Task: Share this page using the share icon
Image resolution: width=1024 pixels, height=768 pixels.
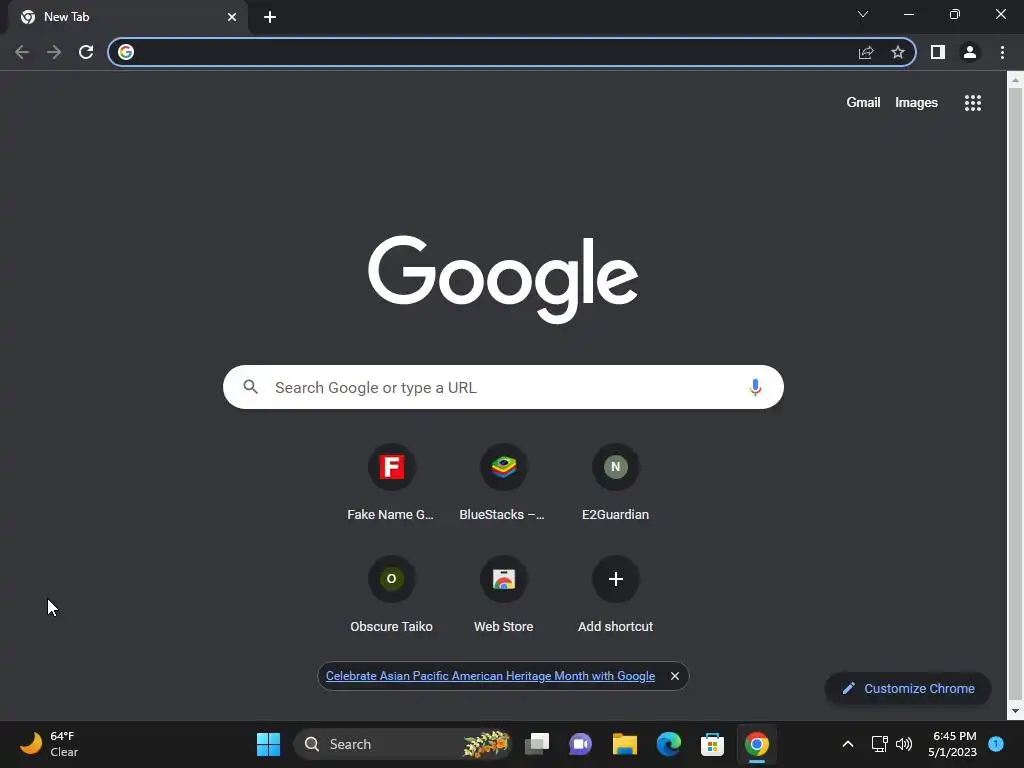Action: (866, 52)
